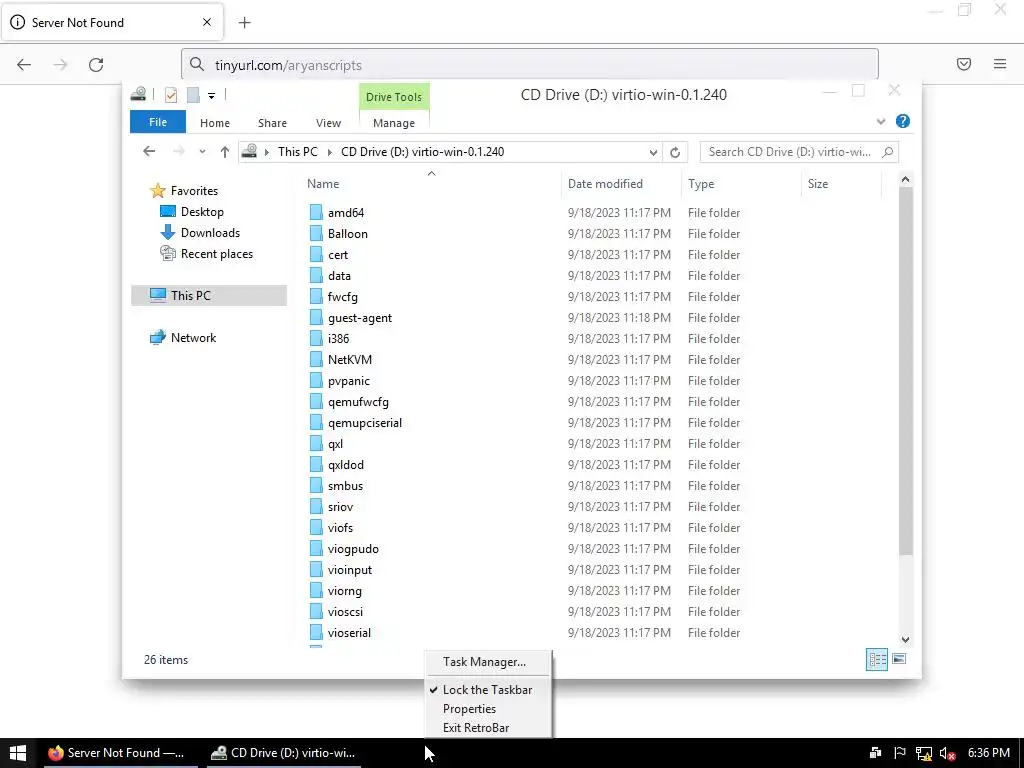Go up one folder level
The height and width of the screenshot is (768, 1024).
(x=225, y=152)
